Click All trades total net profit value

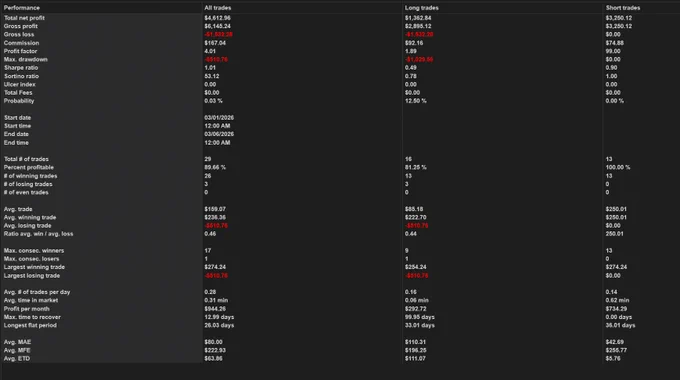(217, 18)
